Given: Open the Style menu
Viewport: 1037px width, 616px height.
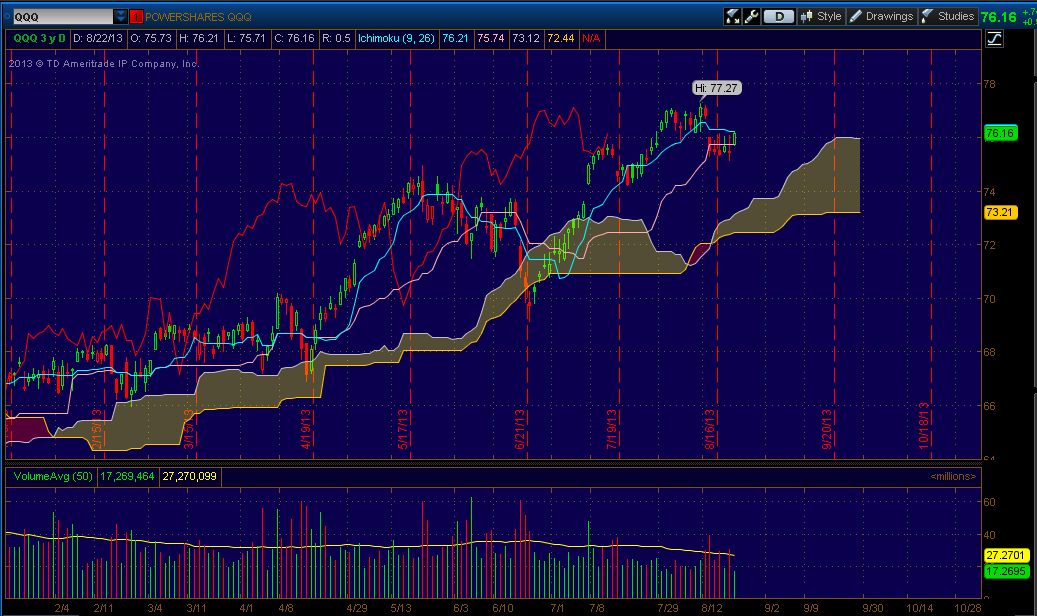Looking at the screenshot, I should pyautogui.click(x=821, y=17).
